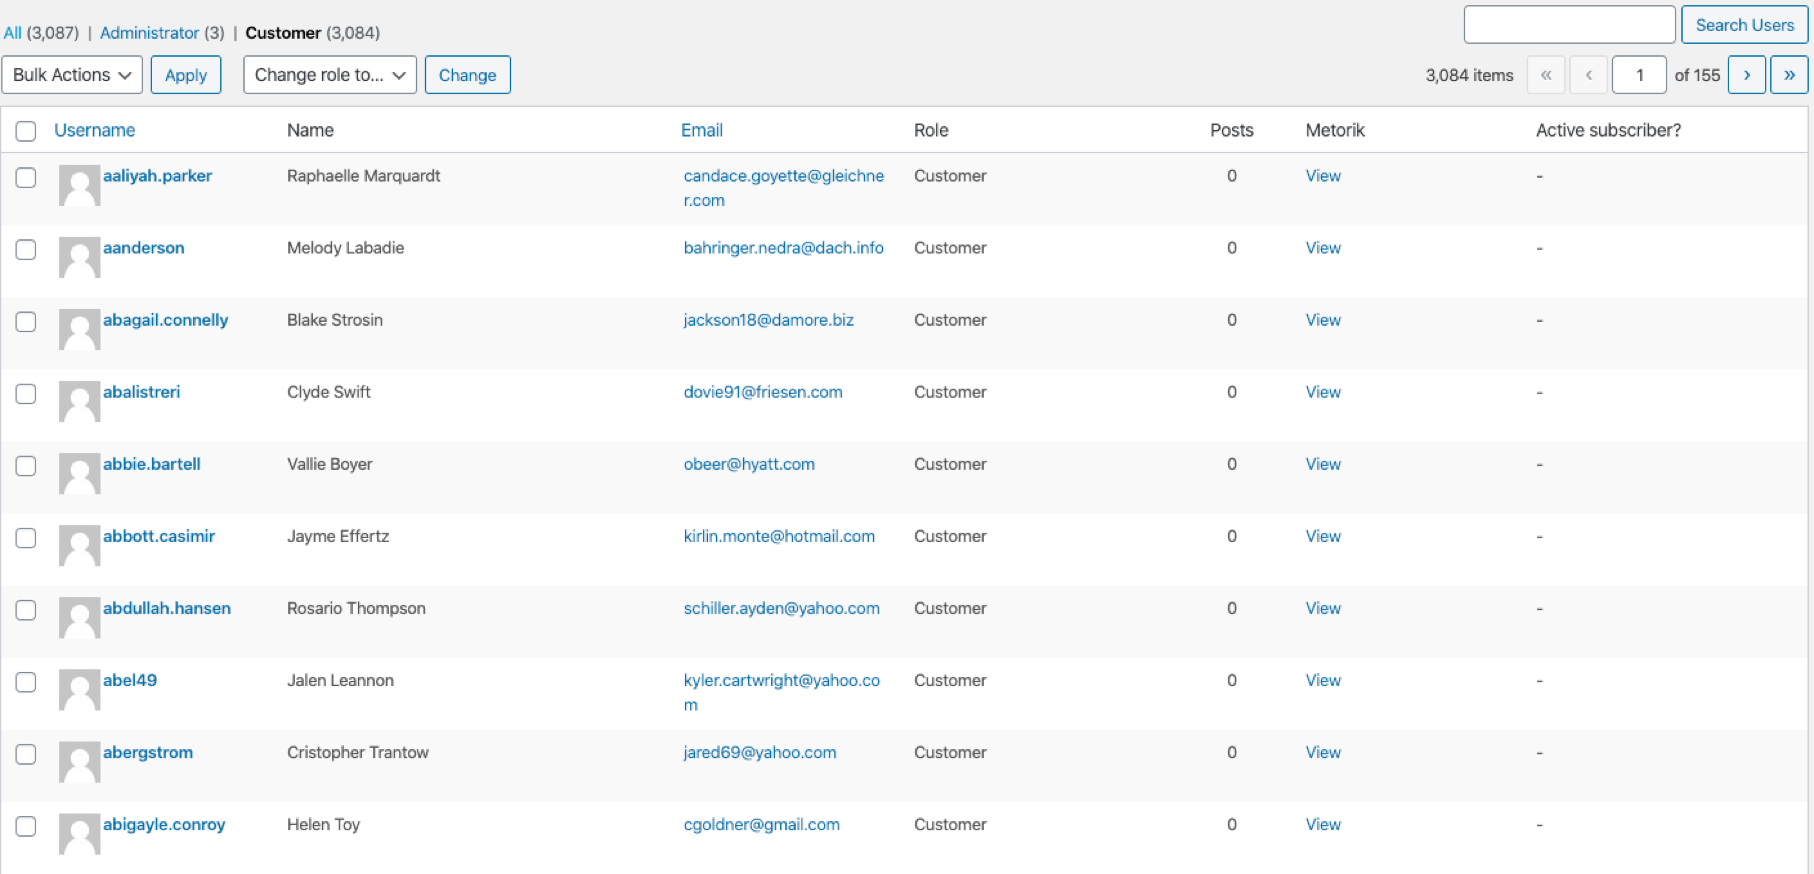Check the select-all checkbox in the header
The image size is (1814, 874).
point(26,131)
